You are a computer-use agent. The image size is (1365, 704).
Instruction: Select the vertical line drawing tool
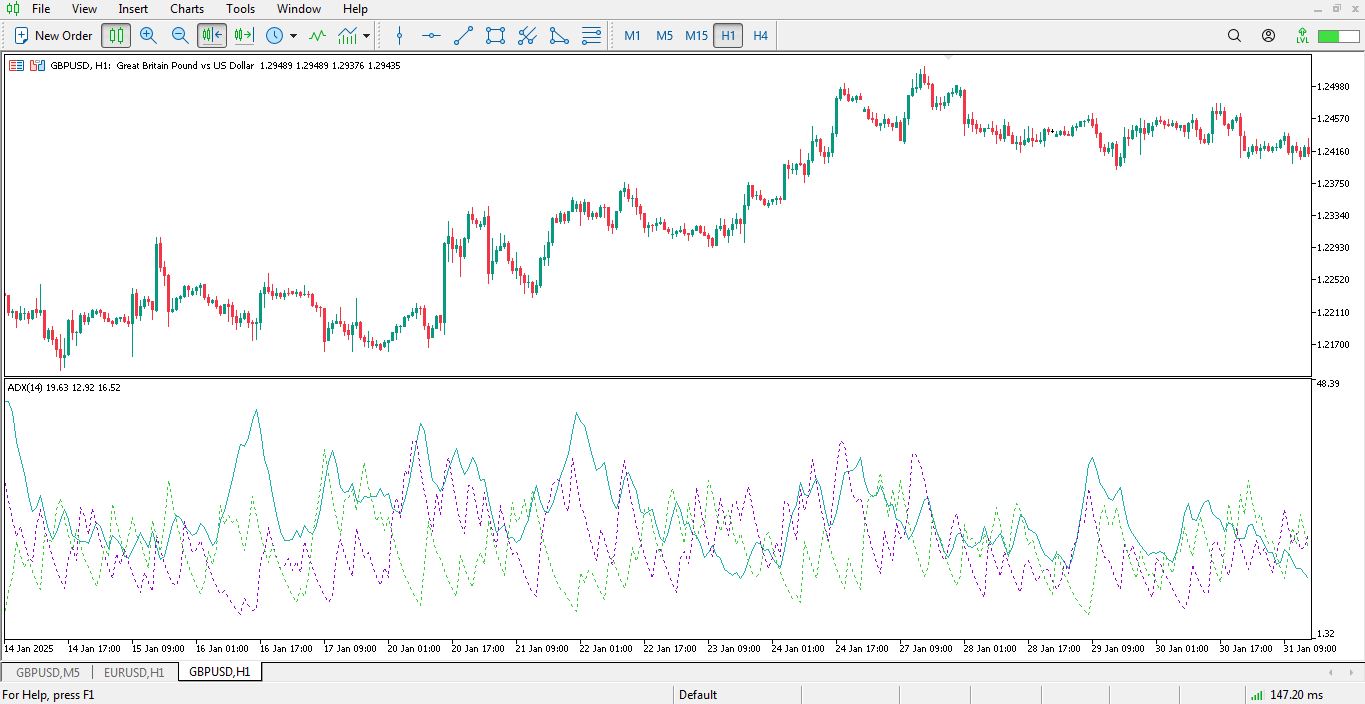(400, 35)
